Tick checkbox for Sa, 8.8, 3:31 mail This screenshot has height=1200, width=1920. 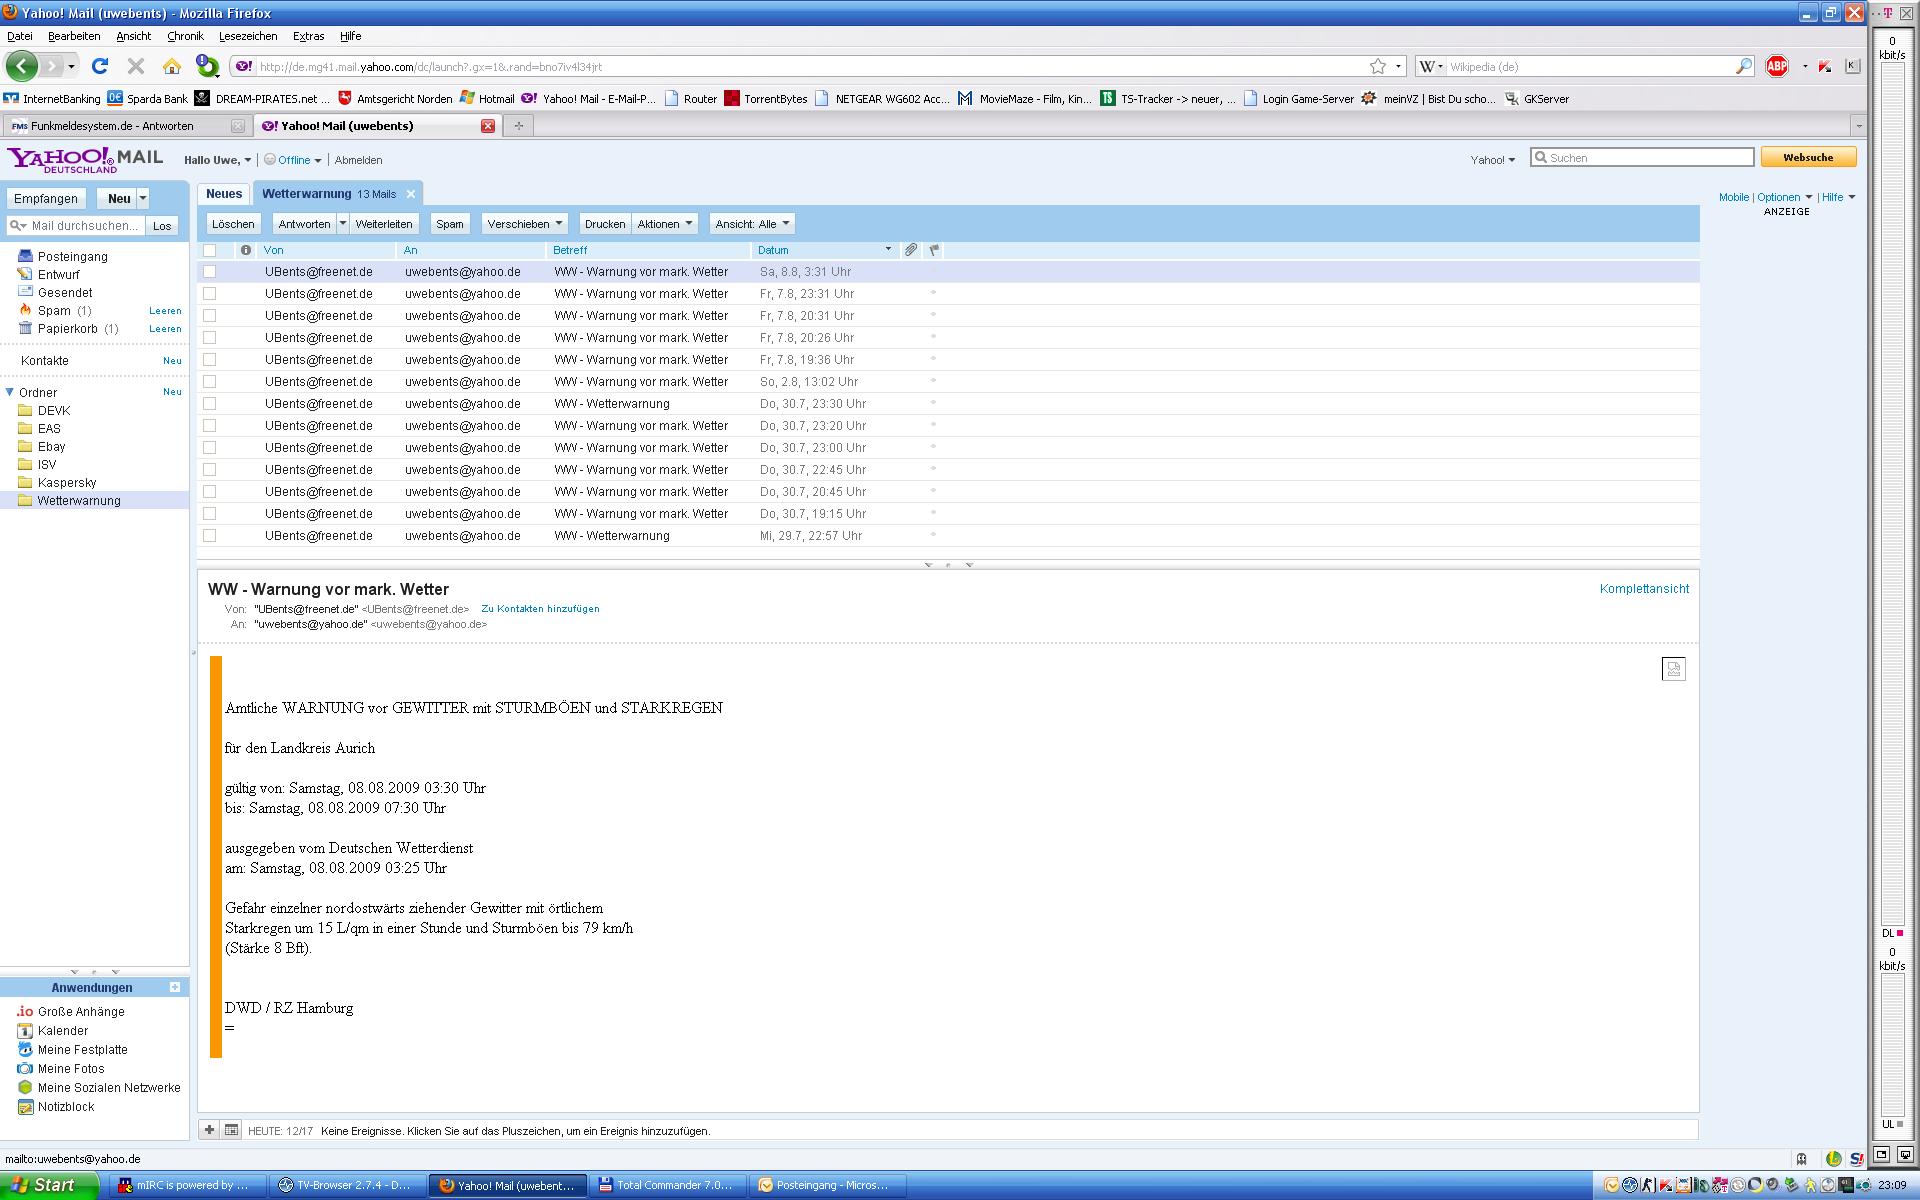point(210,272)
